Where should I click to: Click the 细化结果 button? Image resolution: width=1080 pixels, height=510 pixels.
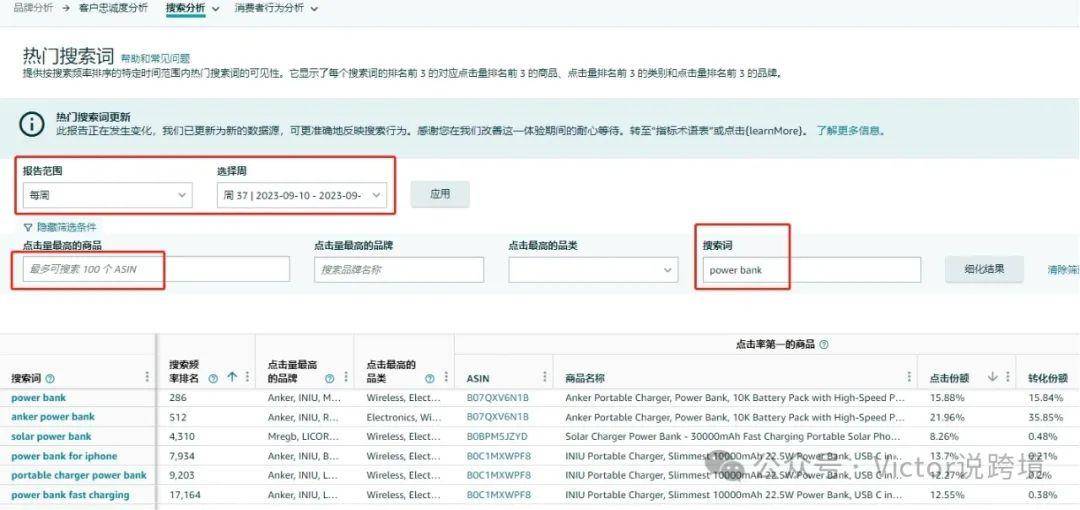tap(984, 269)
